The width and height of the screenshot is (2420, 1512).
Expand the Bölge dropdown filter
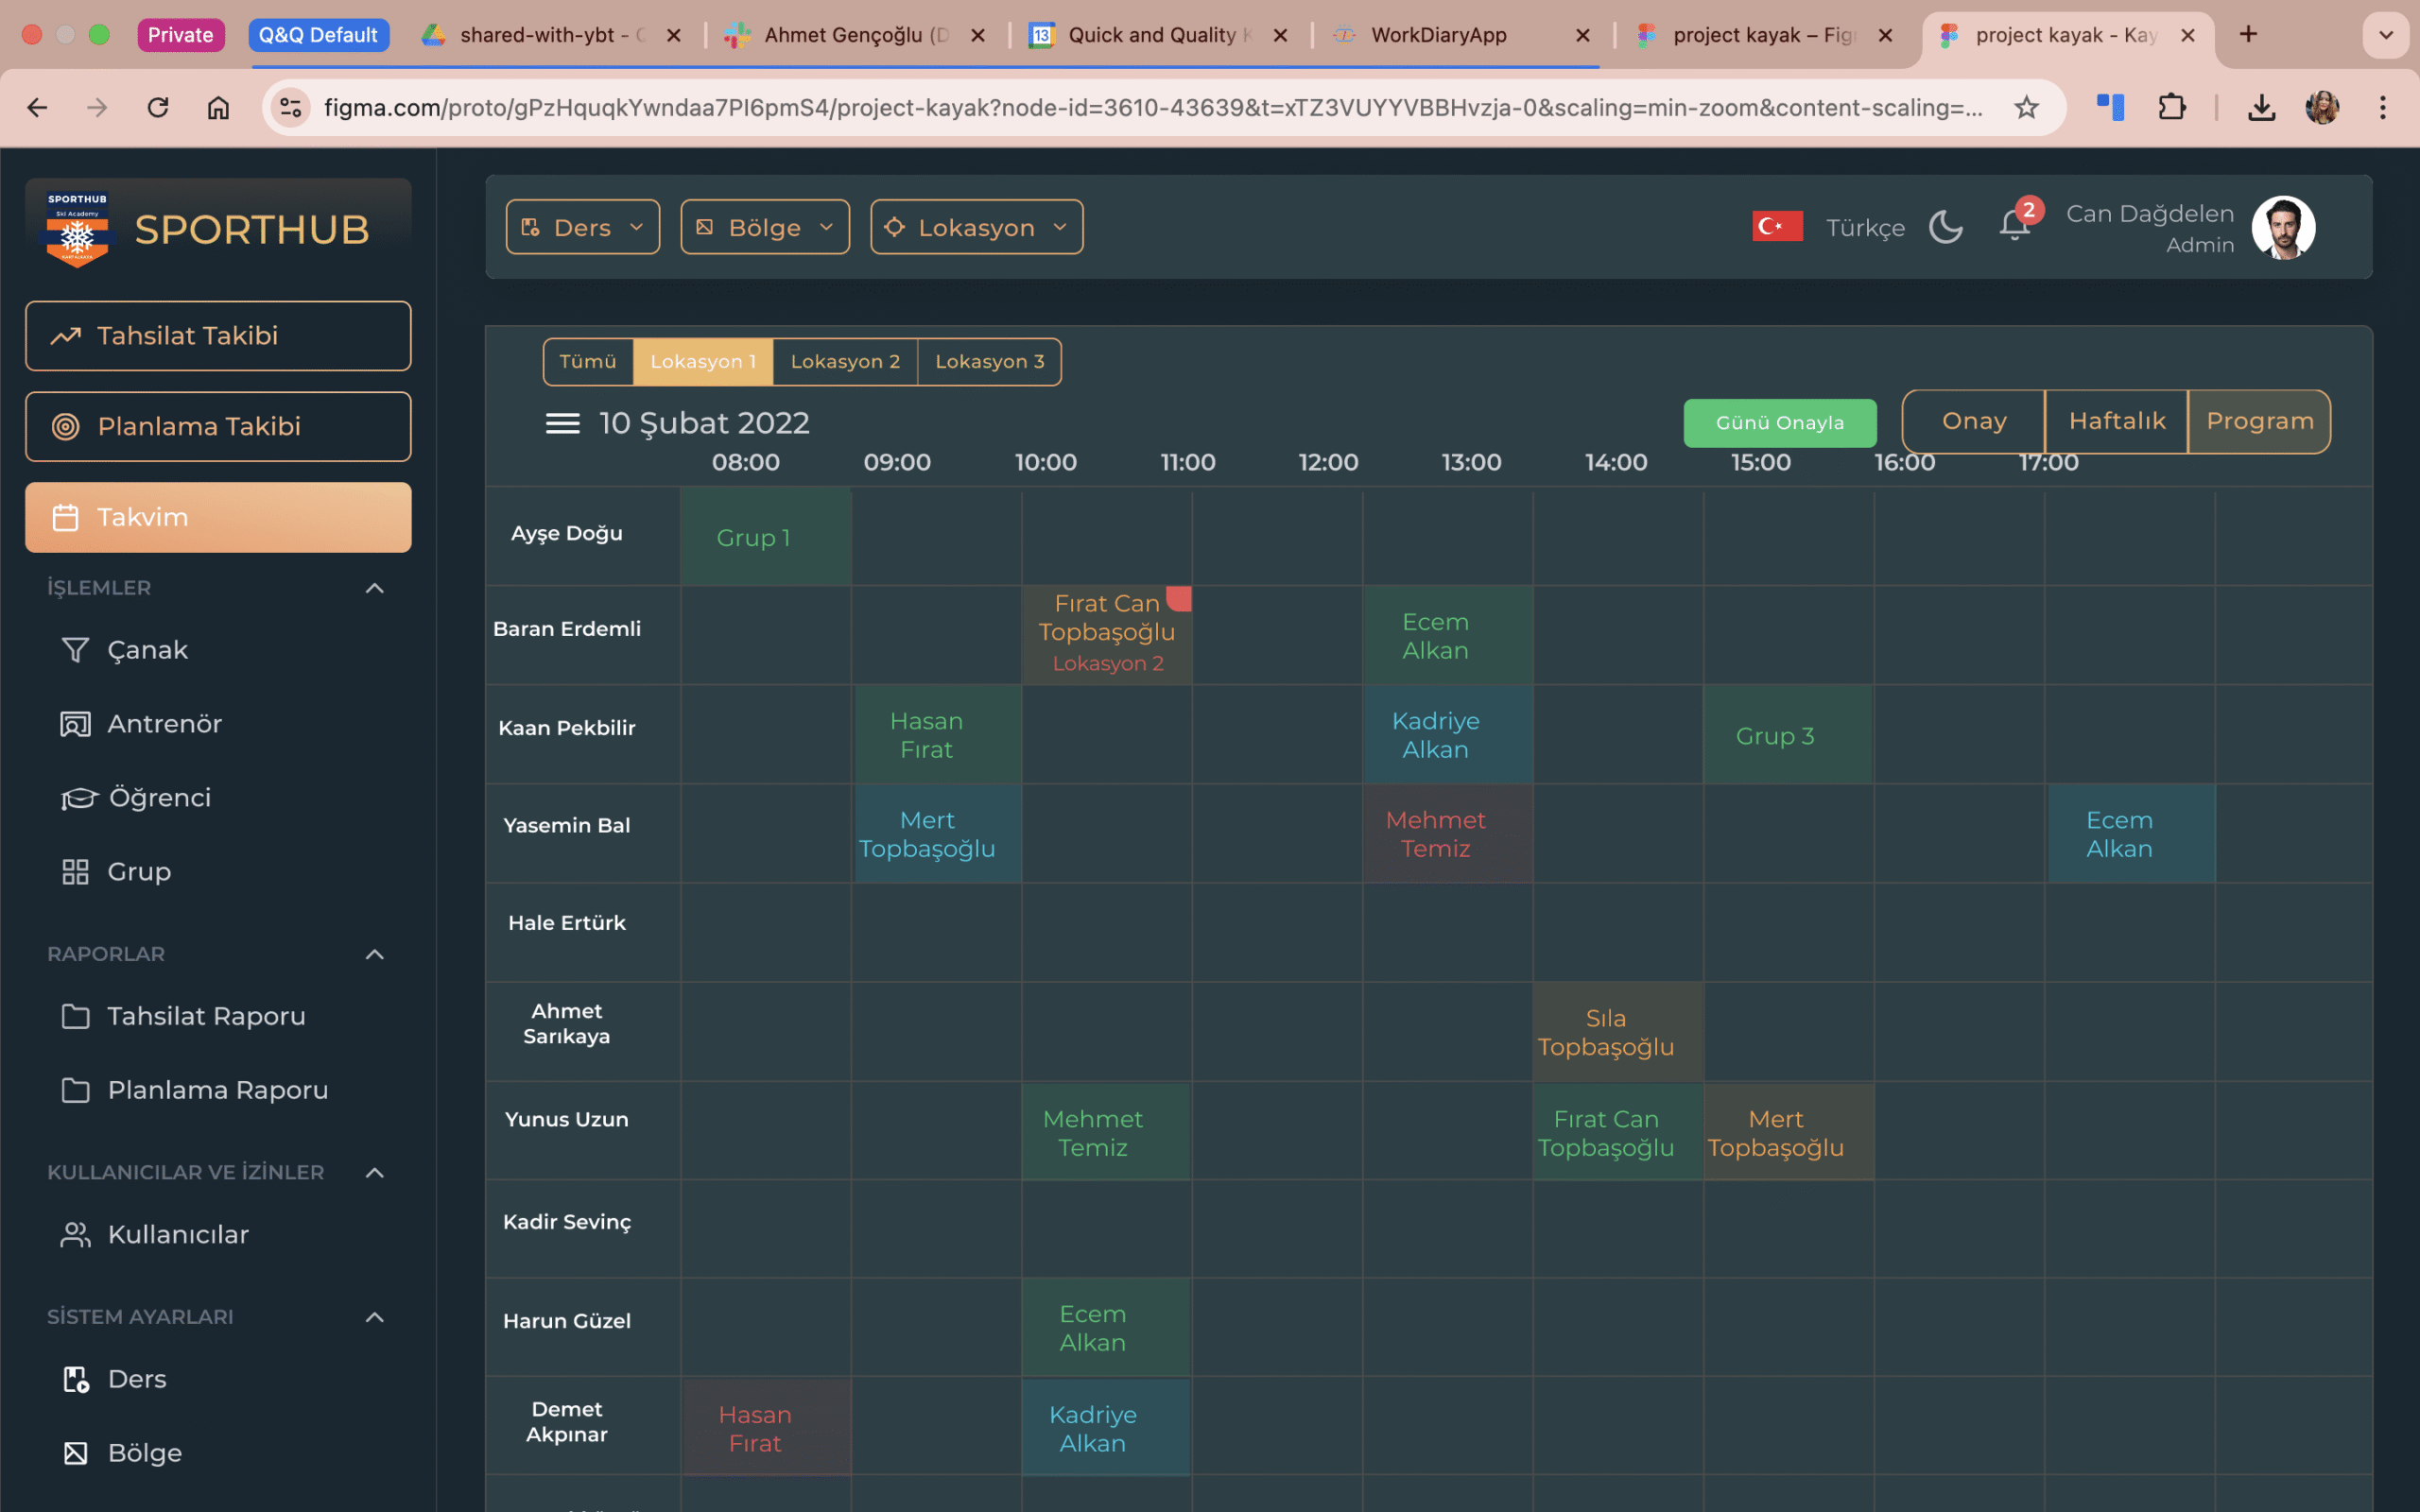[764, 227]
